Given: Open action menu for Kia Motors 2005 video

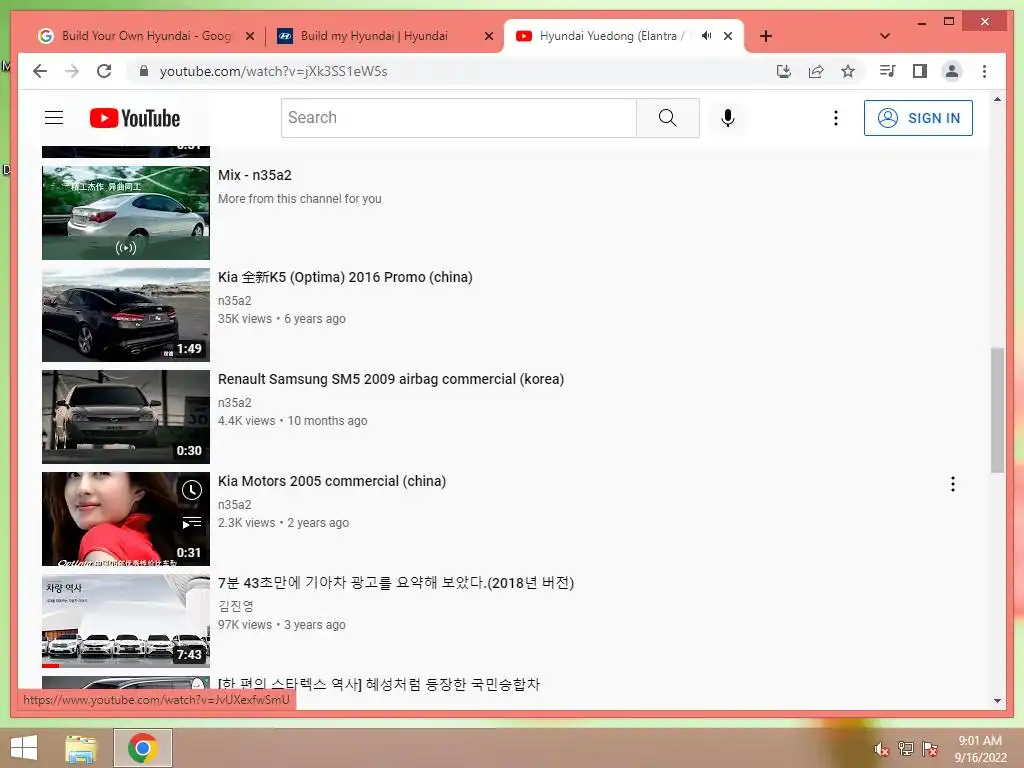Looking at the screenshot, I should (x=953, y=484).
